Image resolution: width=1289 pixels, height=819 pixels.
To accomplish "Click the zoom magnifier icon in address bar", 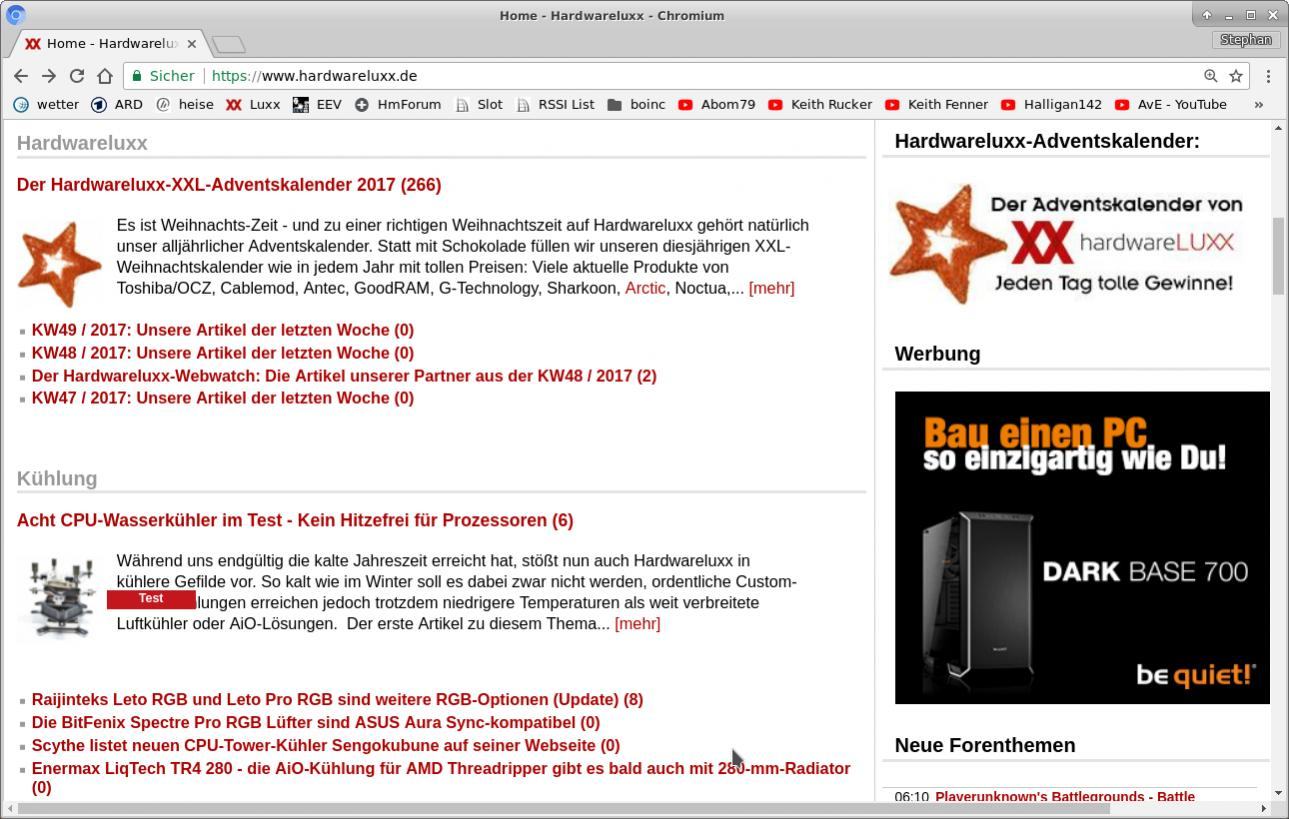I will [1210, 76].
